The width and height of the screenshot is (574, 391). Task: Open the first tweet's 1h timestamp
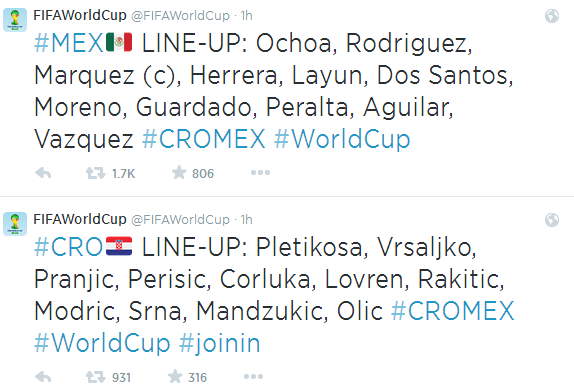coord(246,16)
